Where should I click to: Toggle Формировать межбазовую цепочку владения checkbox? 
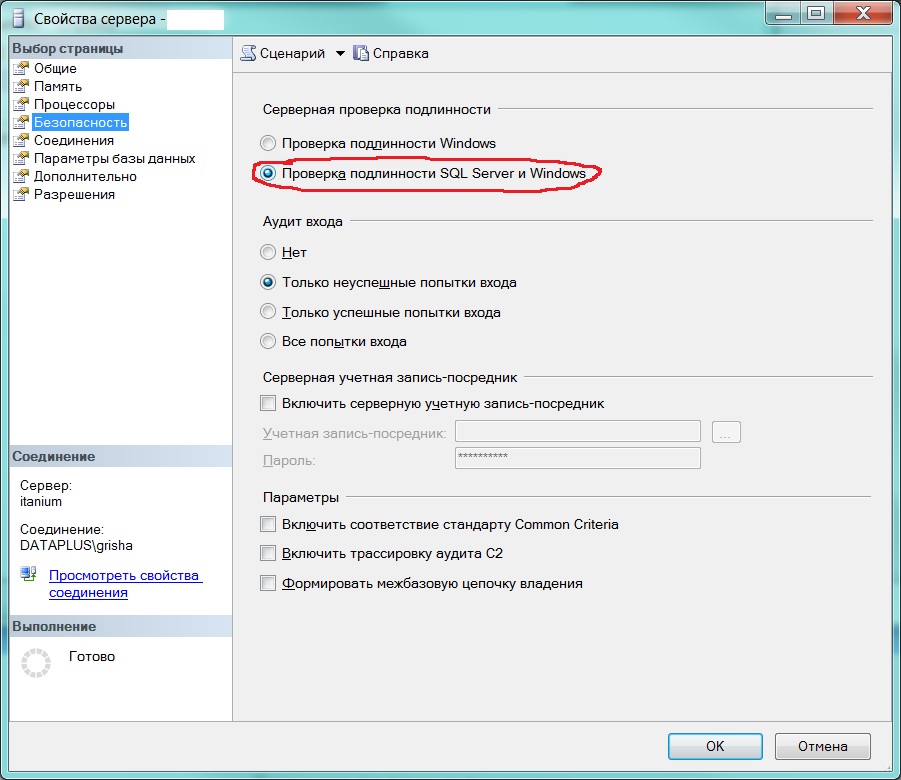pyautogui.click(x=268, y=583)
